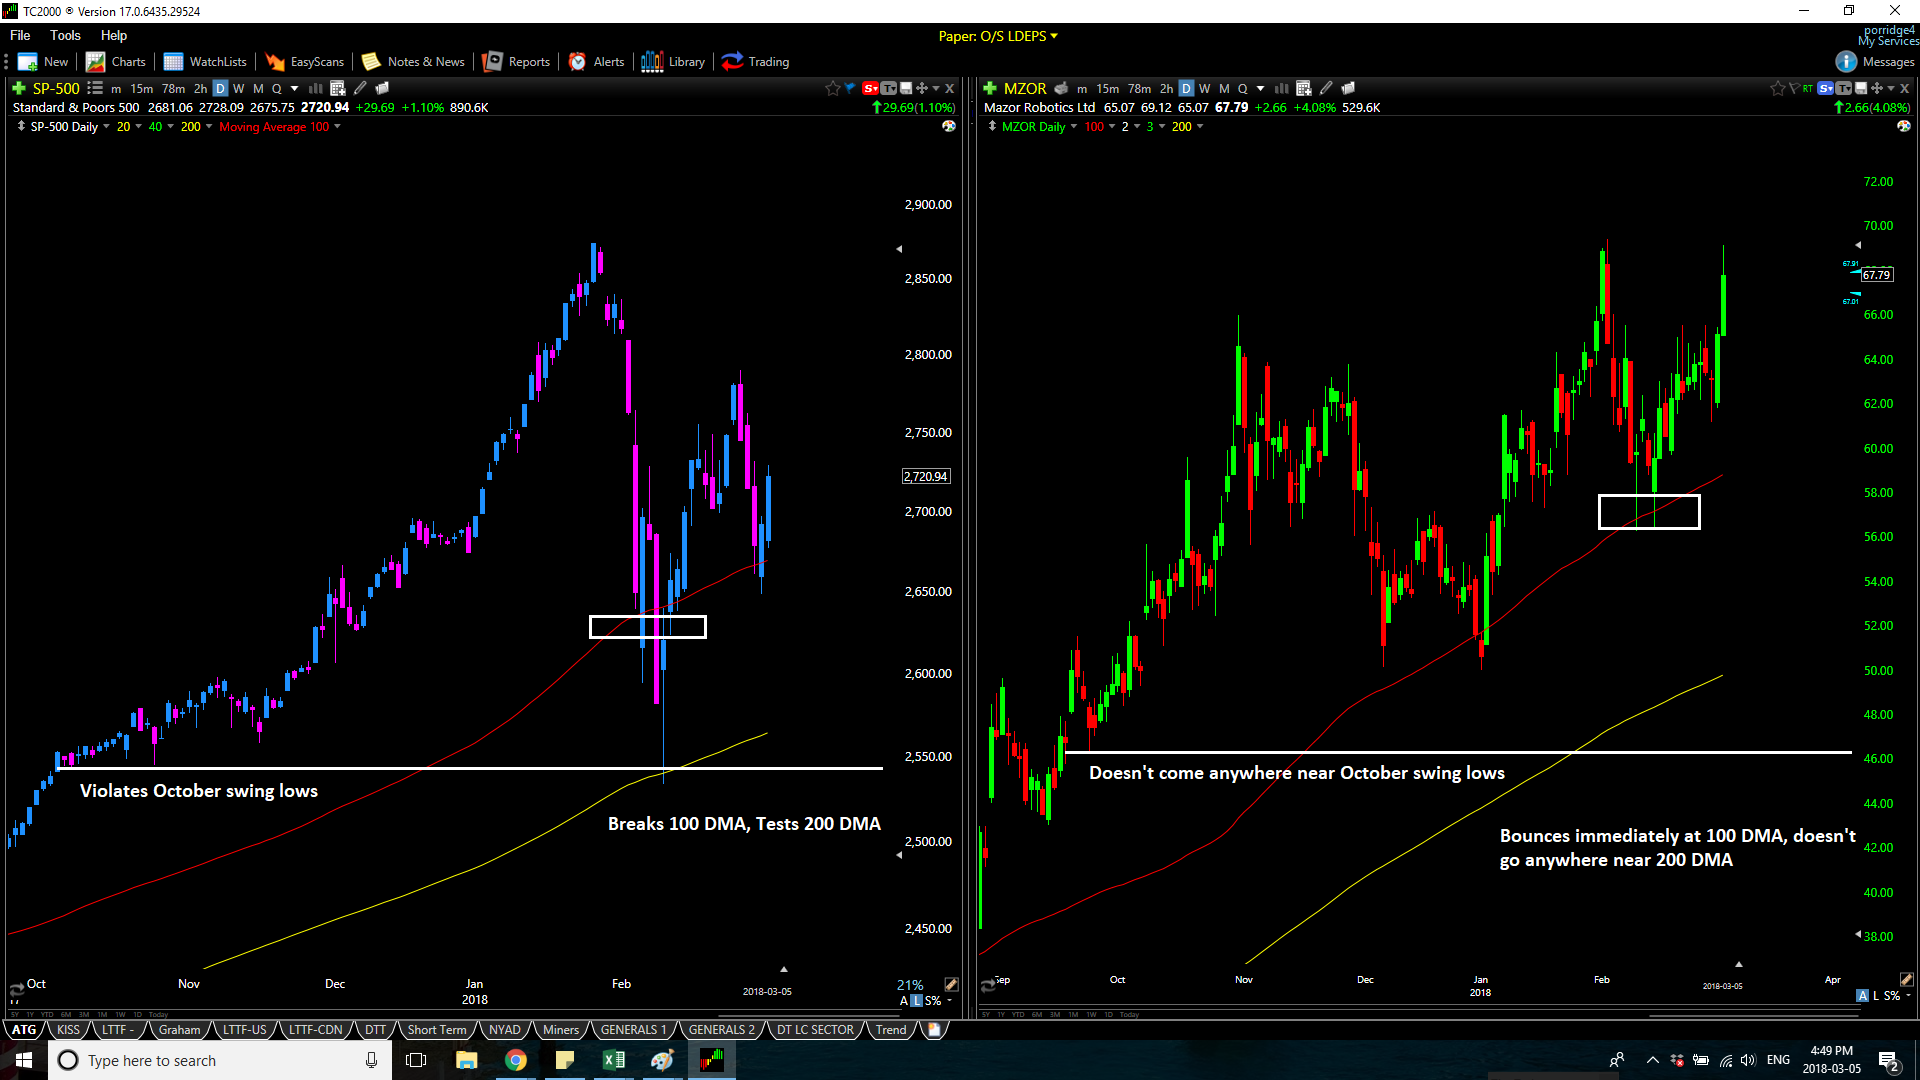Open the Library
The height and width of the screenshot is (1080, 1920).
(x=673, y=62)
